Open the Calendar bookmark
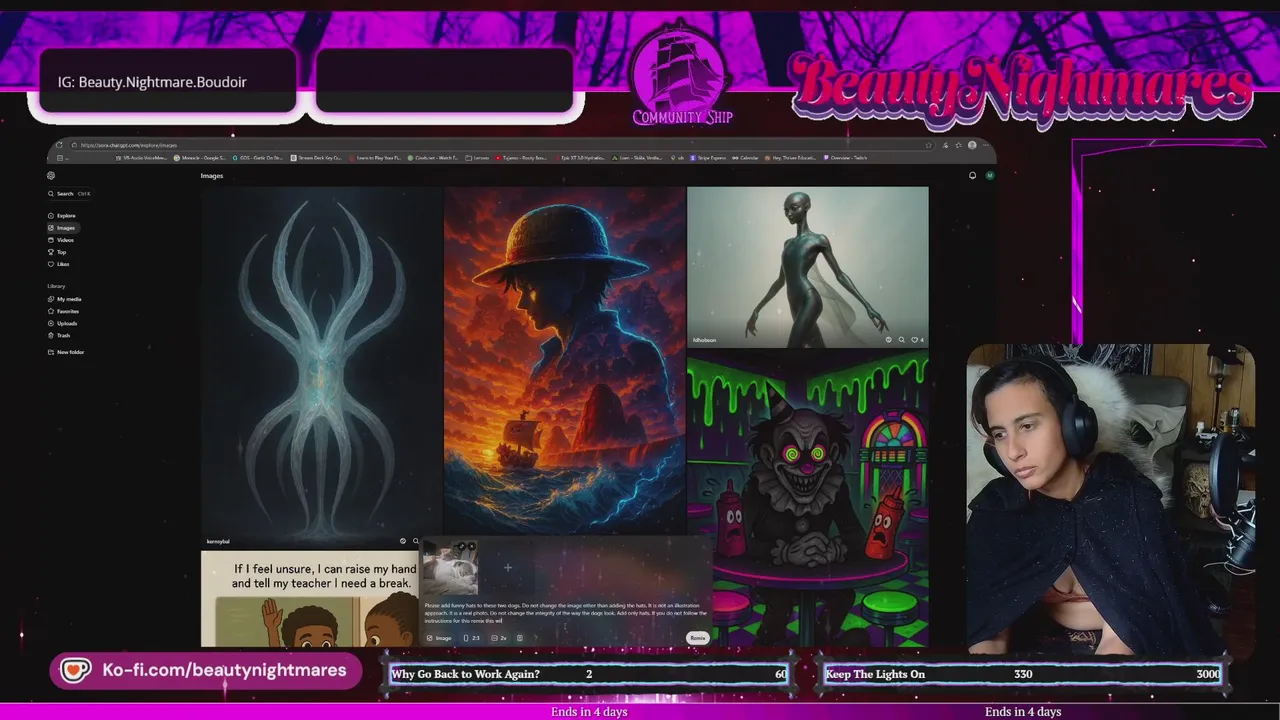 point(745,158)
